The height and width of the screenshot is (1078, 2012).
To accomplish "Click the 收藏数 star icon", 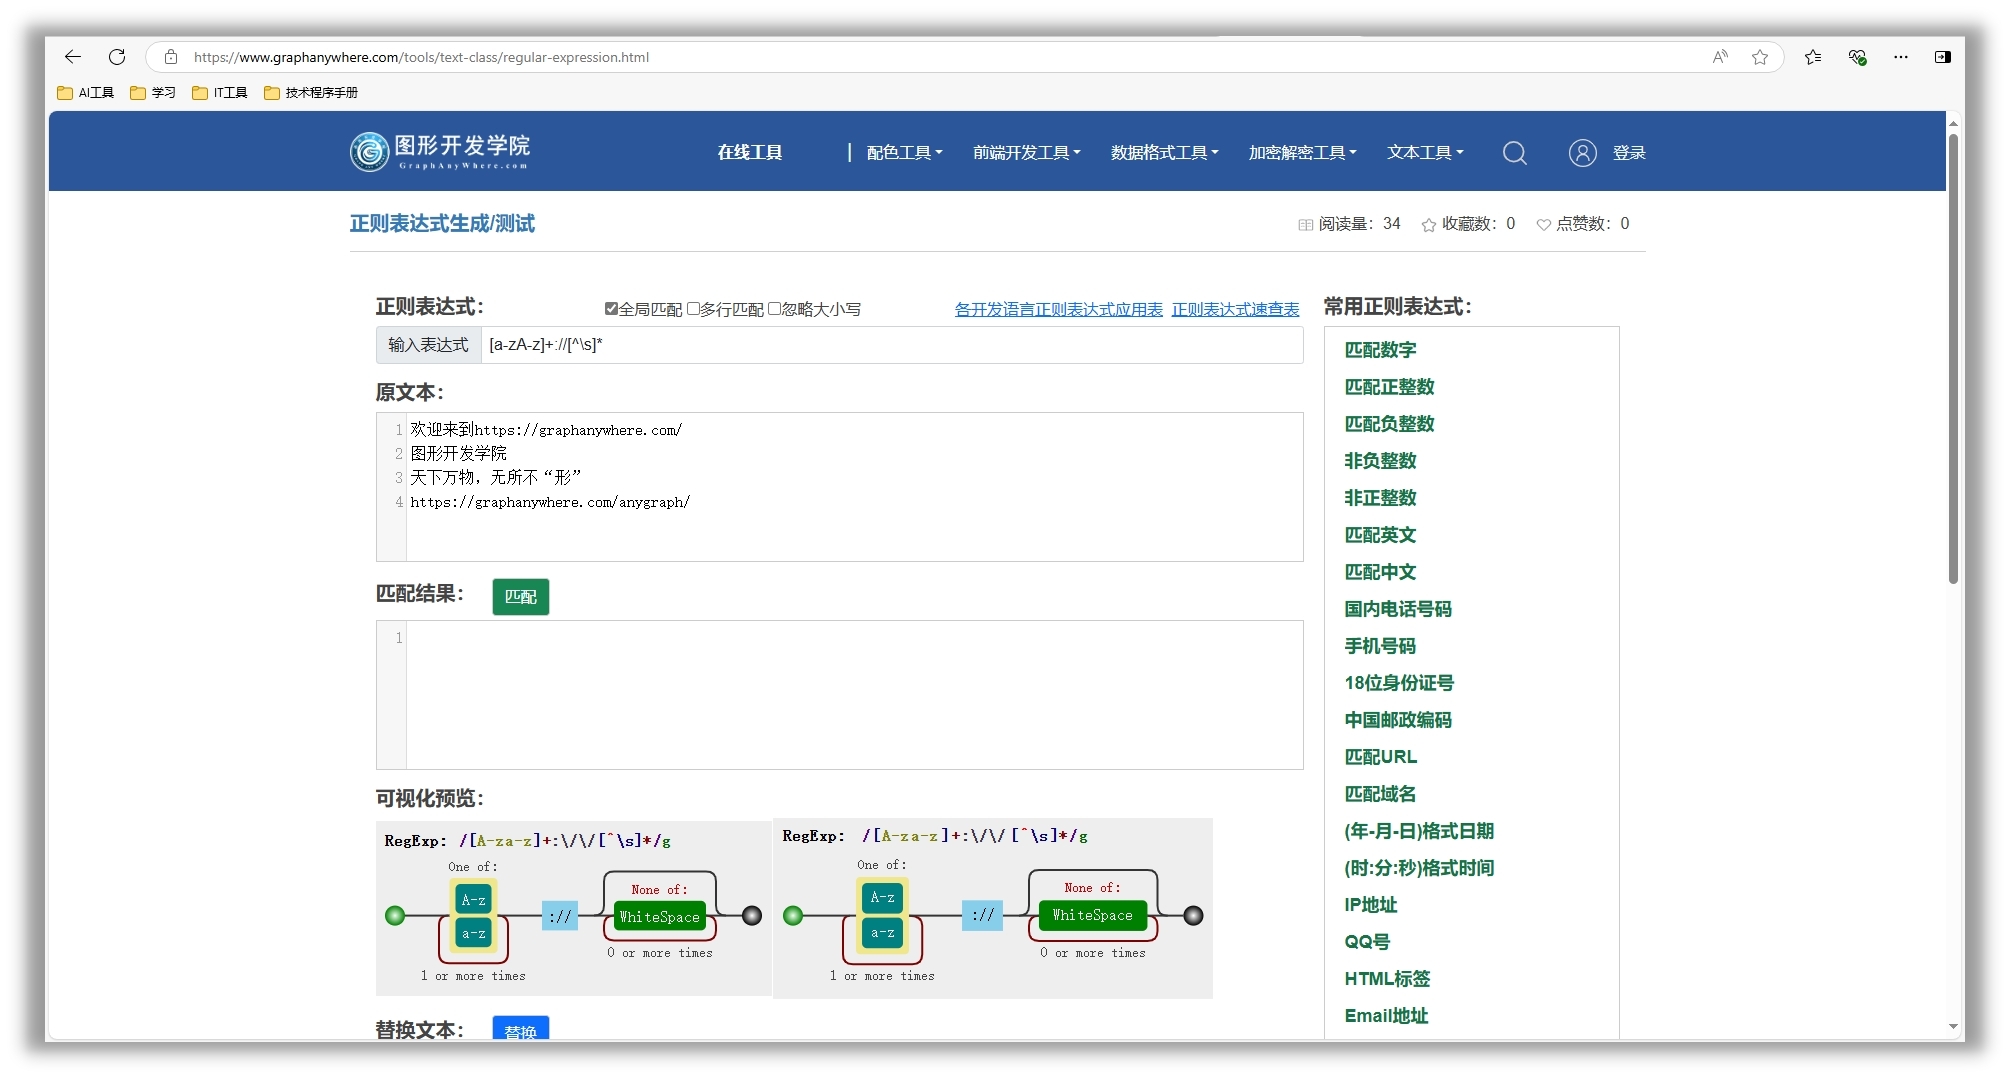I will pyautogui.click(x=1429, y=225).
